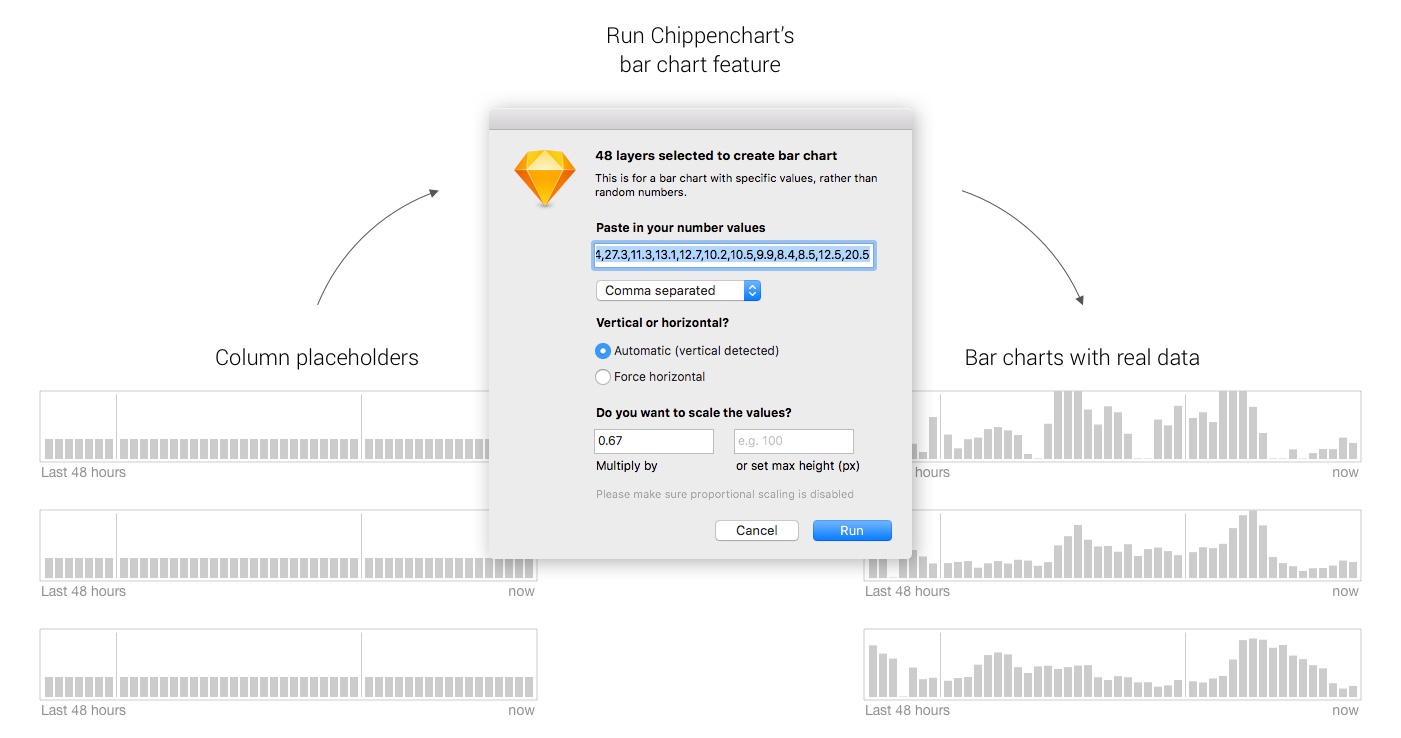Click the max height field showing e.g. 100
1401x738 pixels.
tap(793, 441)
